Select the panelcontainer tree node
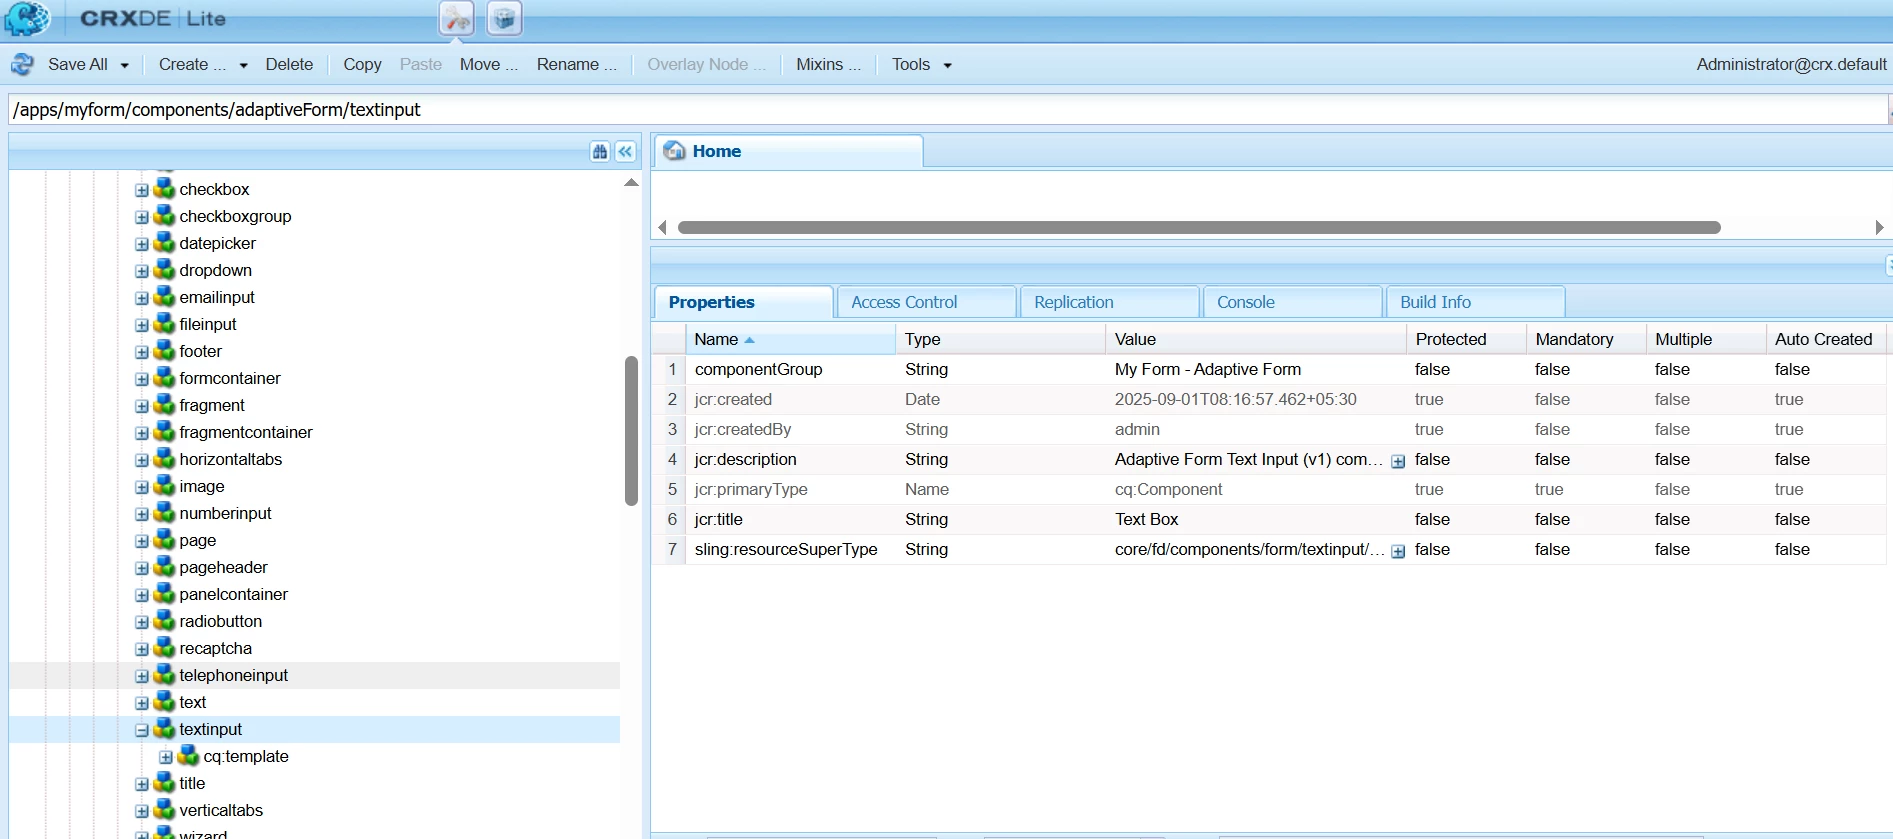The image size is (1893, 839). (x=233, y=594)
